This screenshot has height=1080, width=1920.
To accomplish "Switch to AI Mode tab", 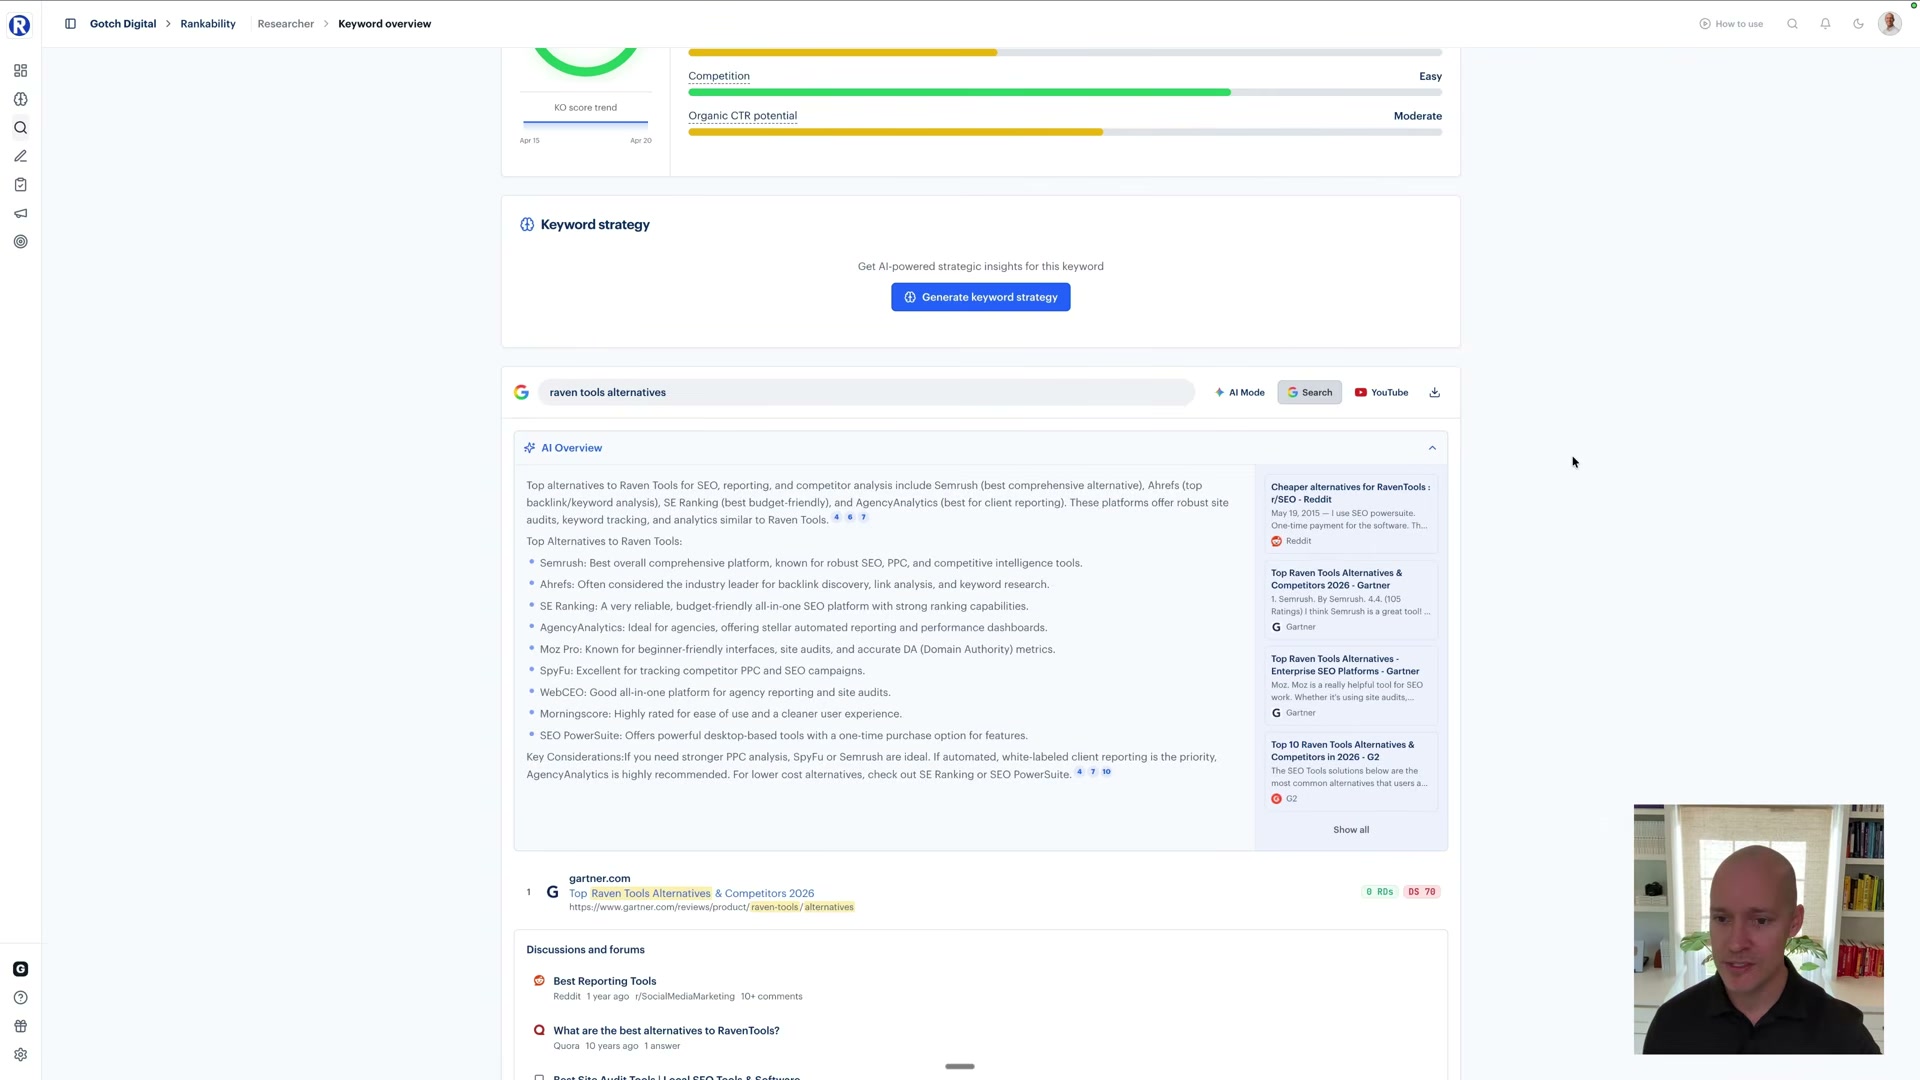I will (1240, 393).
